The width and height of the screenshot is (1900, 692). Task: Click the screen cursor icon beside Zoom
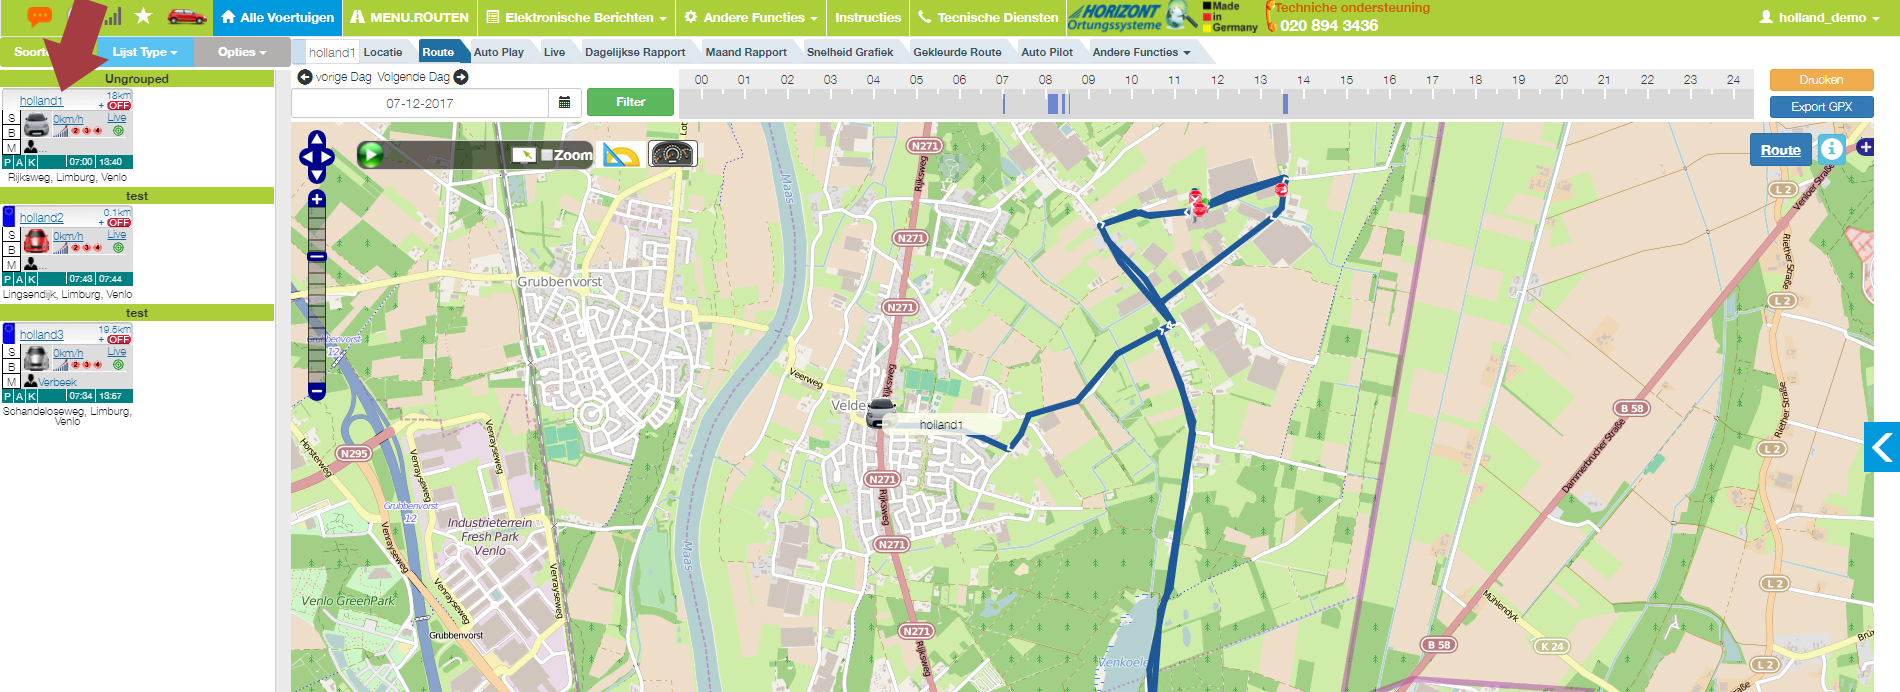[x=524, y=154]
